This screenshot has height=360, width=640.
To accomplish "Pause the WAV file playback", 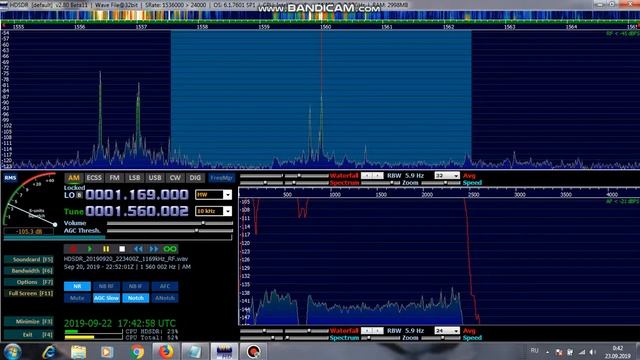I will [x=106, y=249].
